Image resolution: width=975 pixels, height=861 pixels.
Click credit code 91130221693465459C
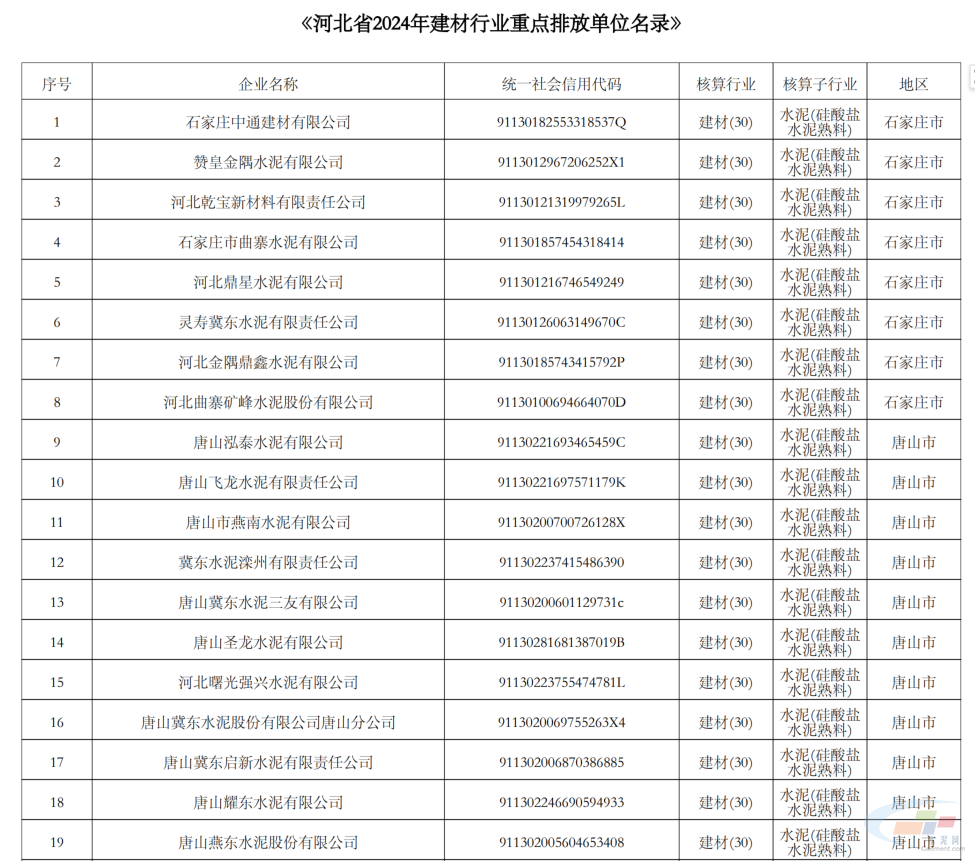click(x=561, y=443)
